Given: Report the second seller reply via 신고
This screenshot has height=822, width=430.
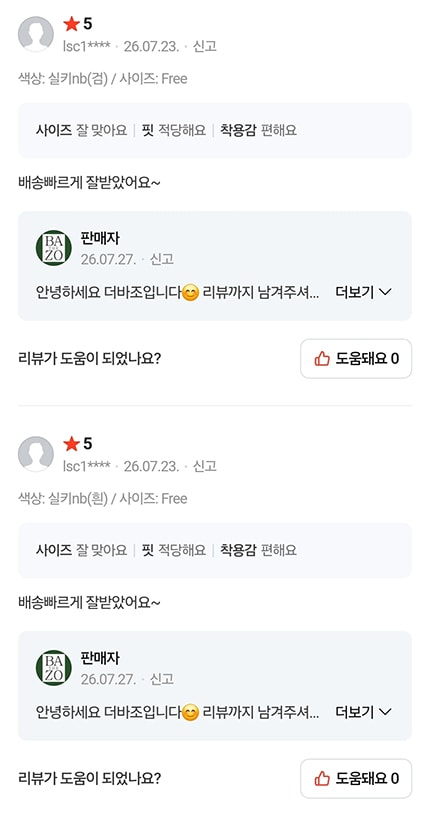Looking at the screenshot, I should (162, 679).
